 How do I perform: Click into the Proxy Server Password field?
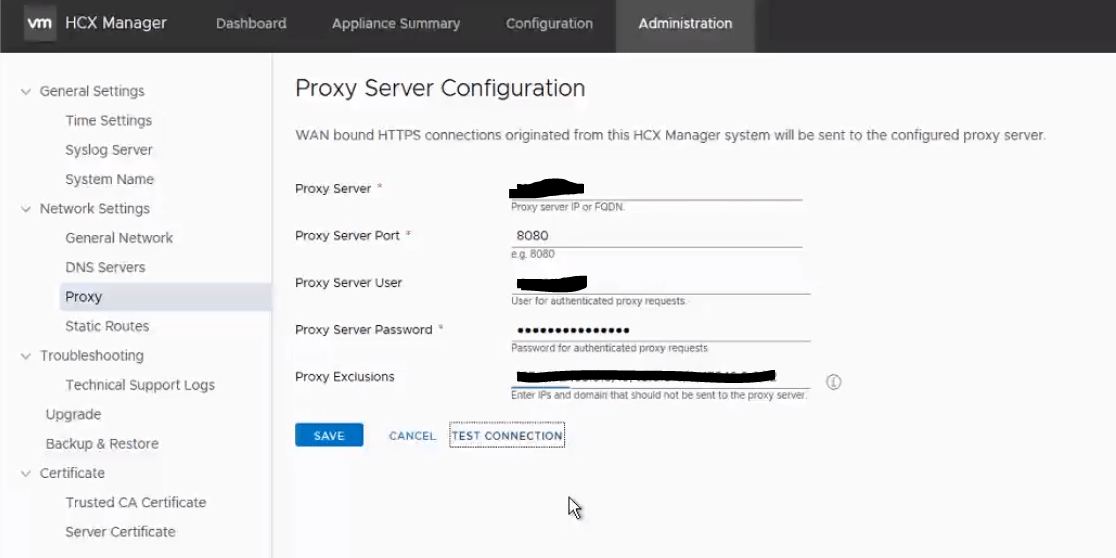(660, 330)
